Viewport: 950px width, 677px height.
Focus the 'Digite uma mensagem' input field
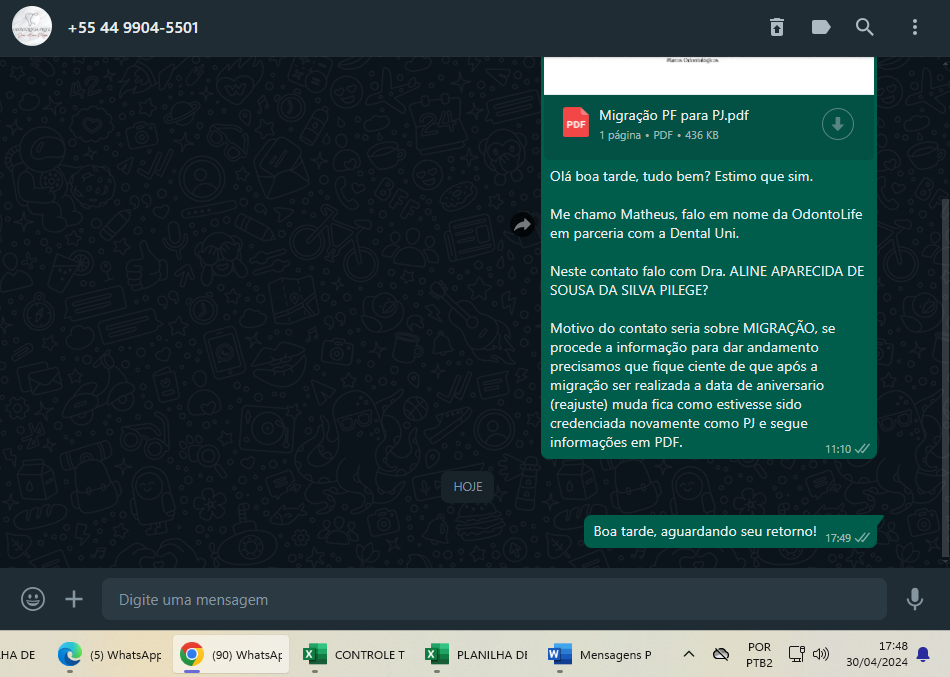(494, 599)
